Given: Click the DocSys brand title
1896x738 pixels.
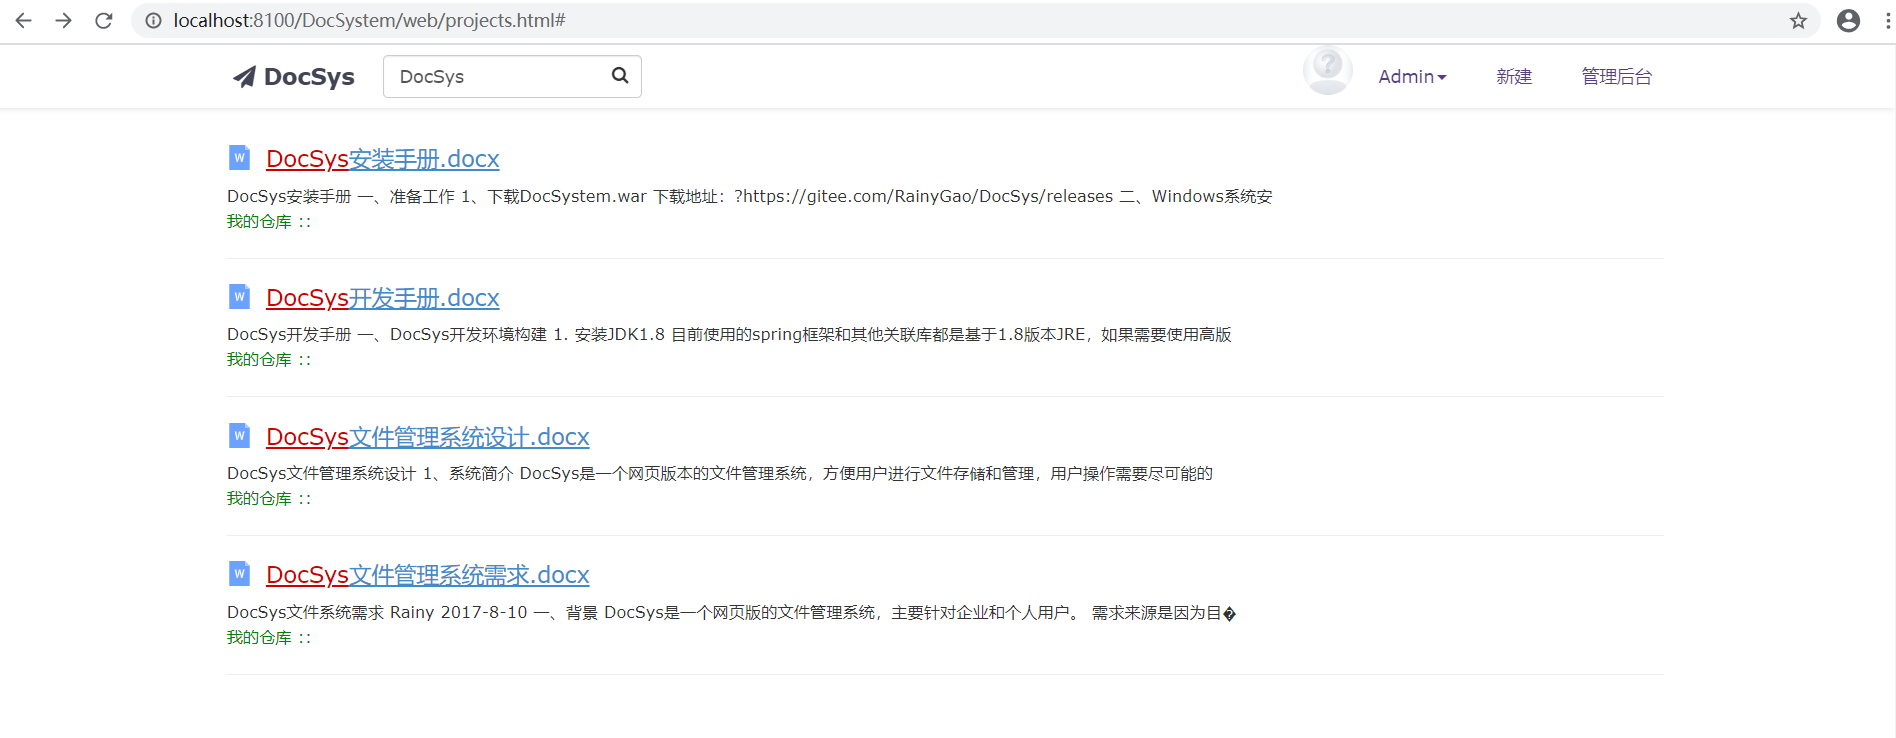Looking at the screenshot, I should 309,77.
